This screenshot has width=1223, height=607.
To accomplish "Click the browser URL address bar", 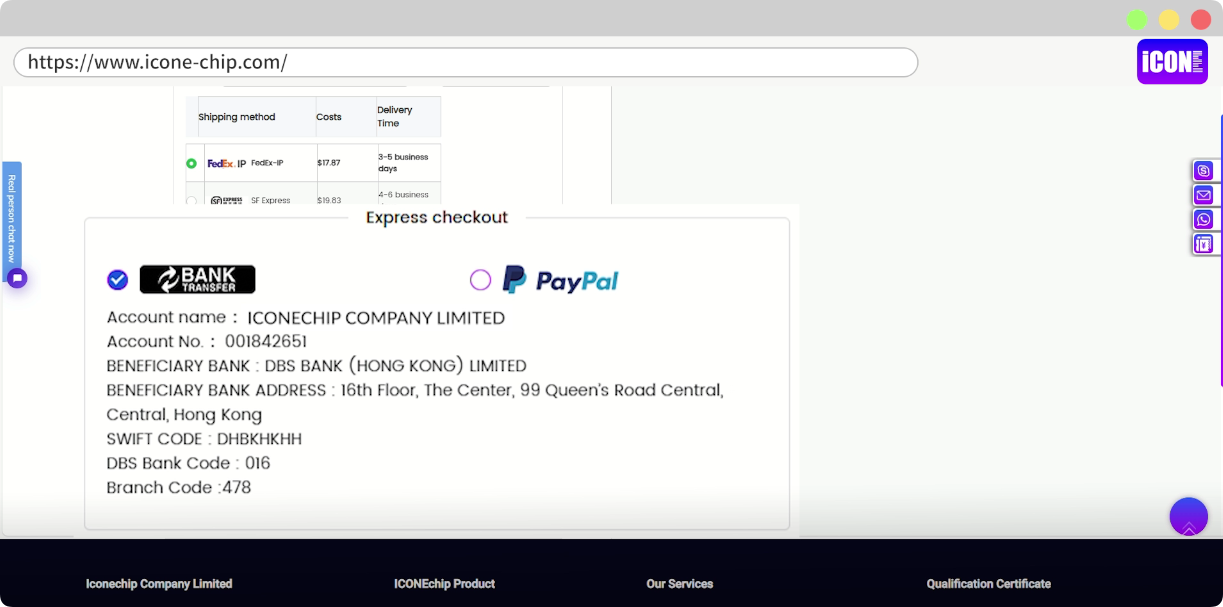I will pyautogui.click(x=466, y=62).
